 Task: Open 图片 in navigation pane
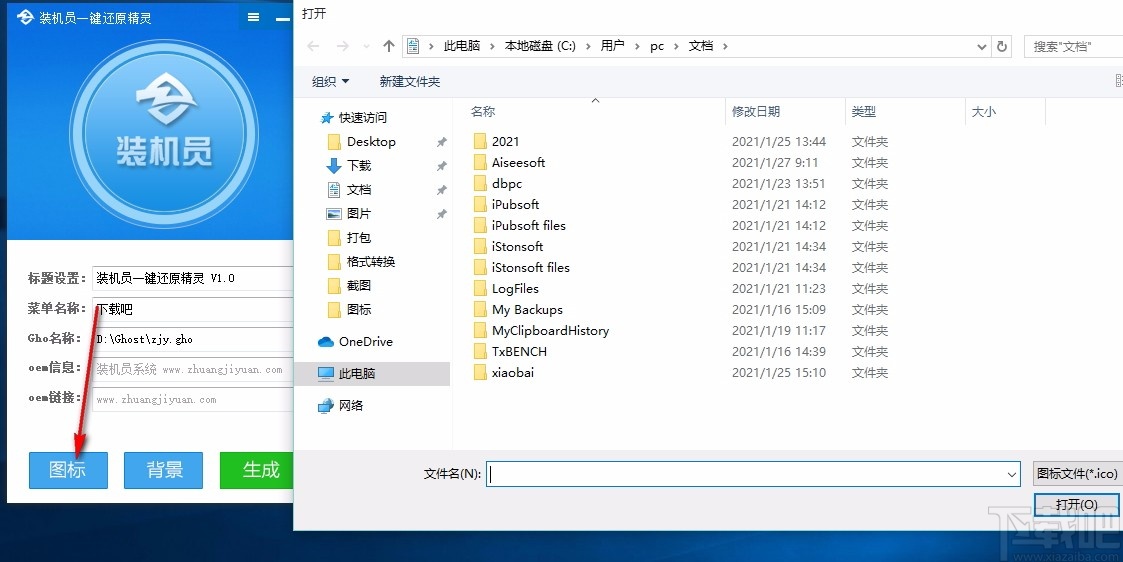click(x=359, y=213)
